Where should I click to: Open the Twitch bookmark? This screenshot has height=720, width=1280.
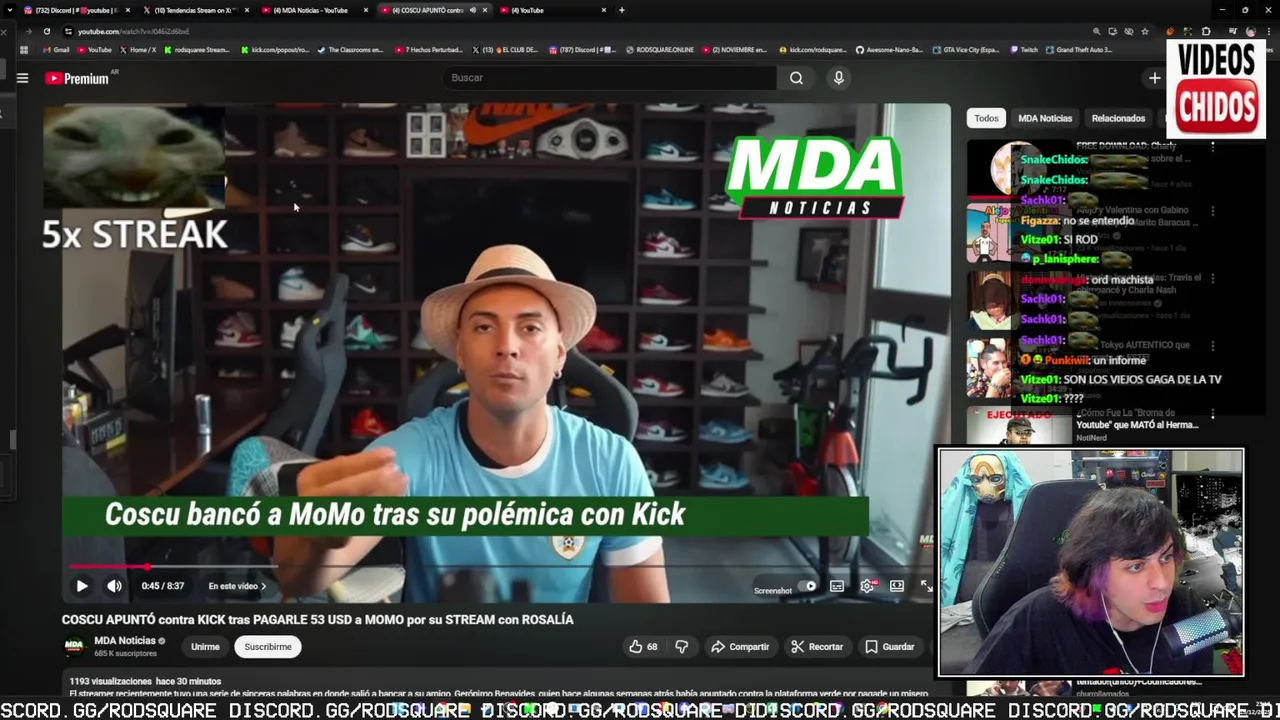pyautogui.click(x=1024, y=50)
